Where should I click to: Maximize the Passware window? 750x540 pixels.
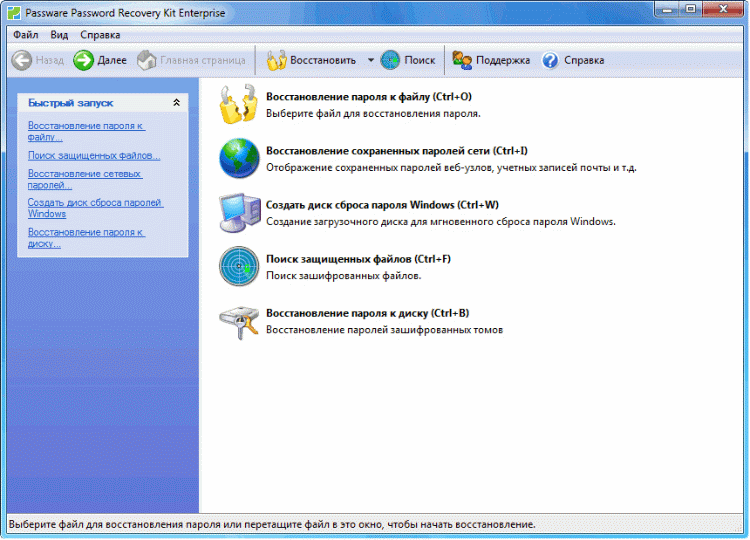[690, 9]
